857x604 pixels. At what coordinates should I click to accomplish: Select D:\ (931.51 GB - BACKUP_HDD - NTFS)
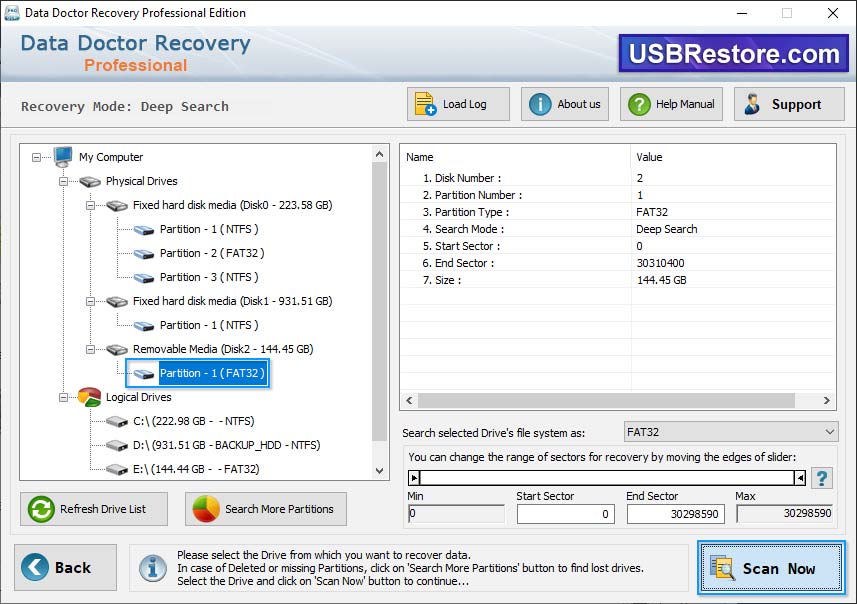click(x=226, y=445)
